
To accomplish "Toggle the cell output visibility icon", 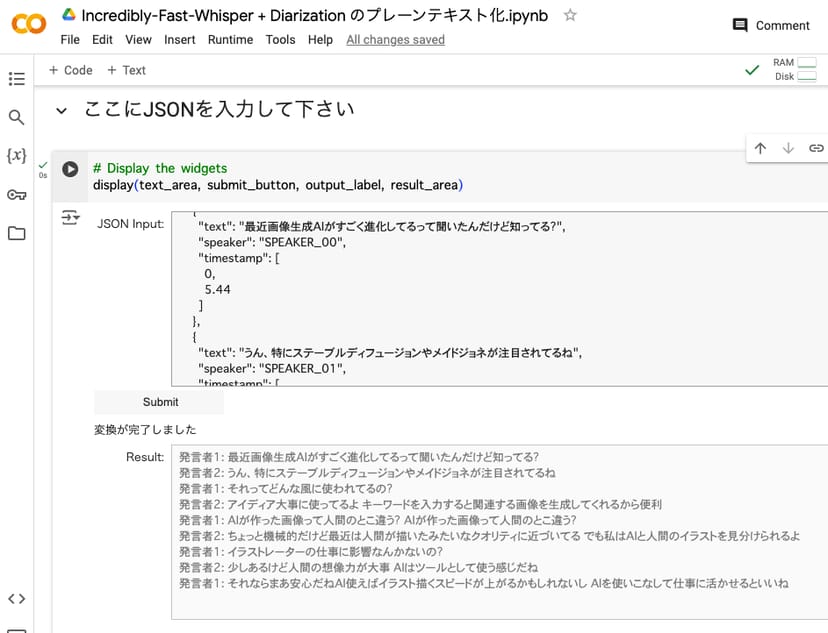I will pos(70,217).
